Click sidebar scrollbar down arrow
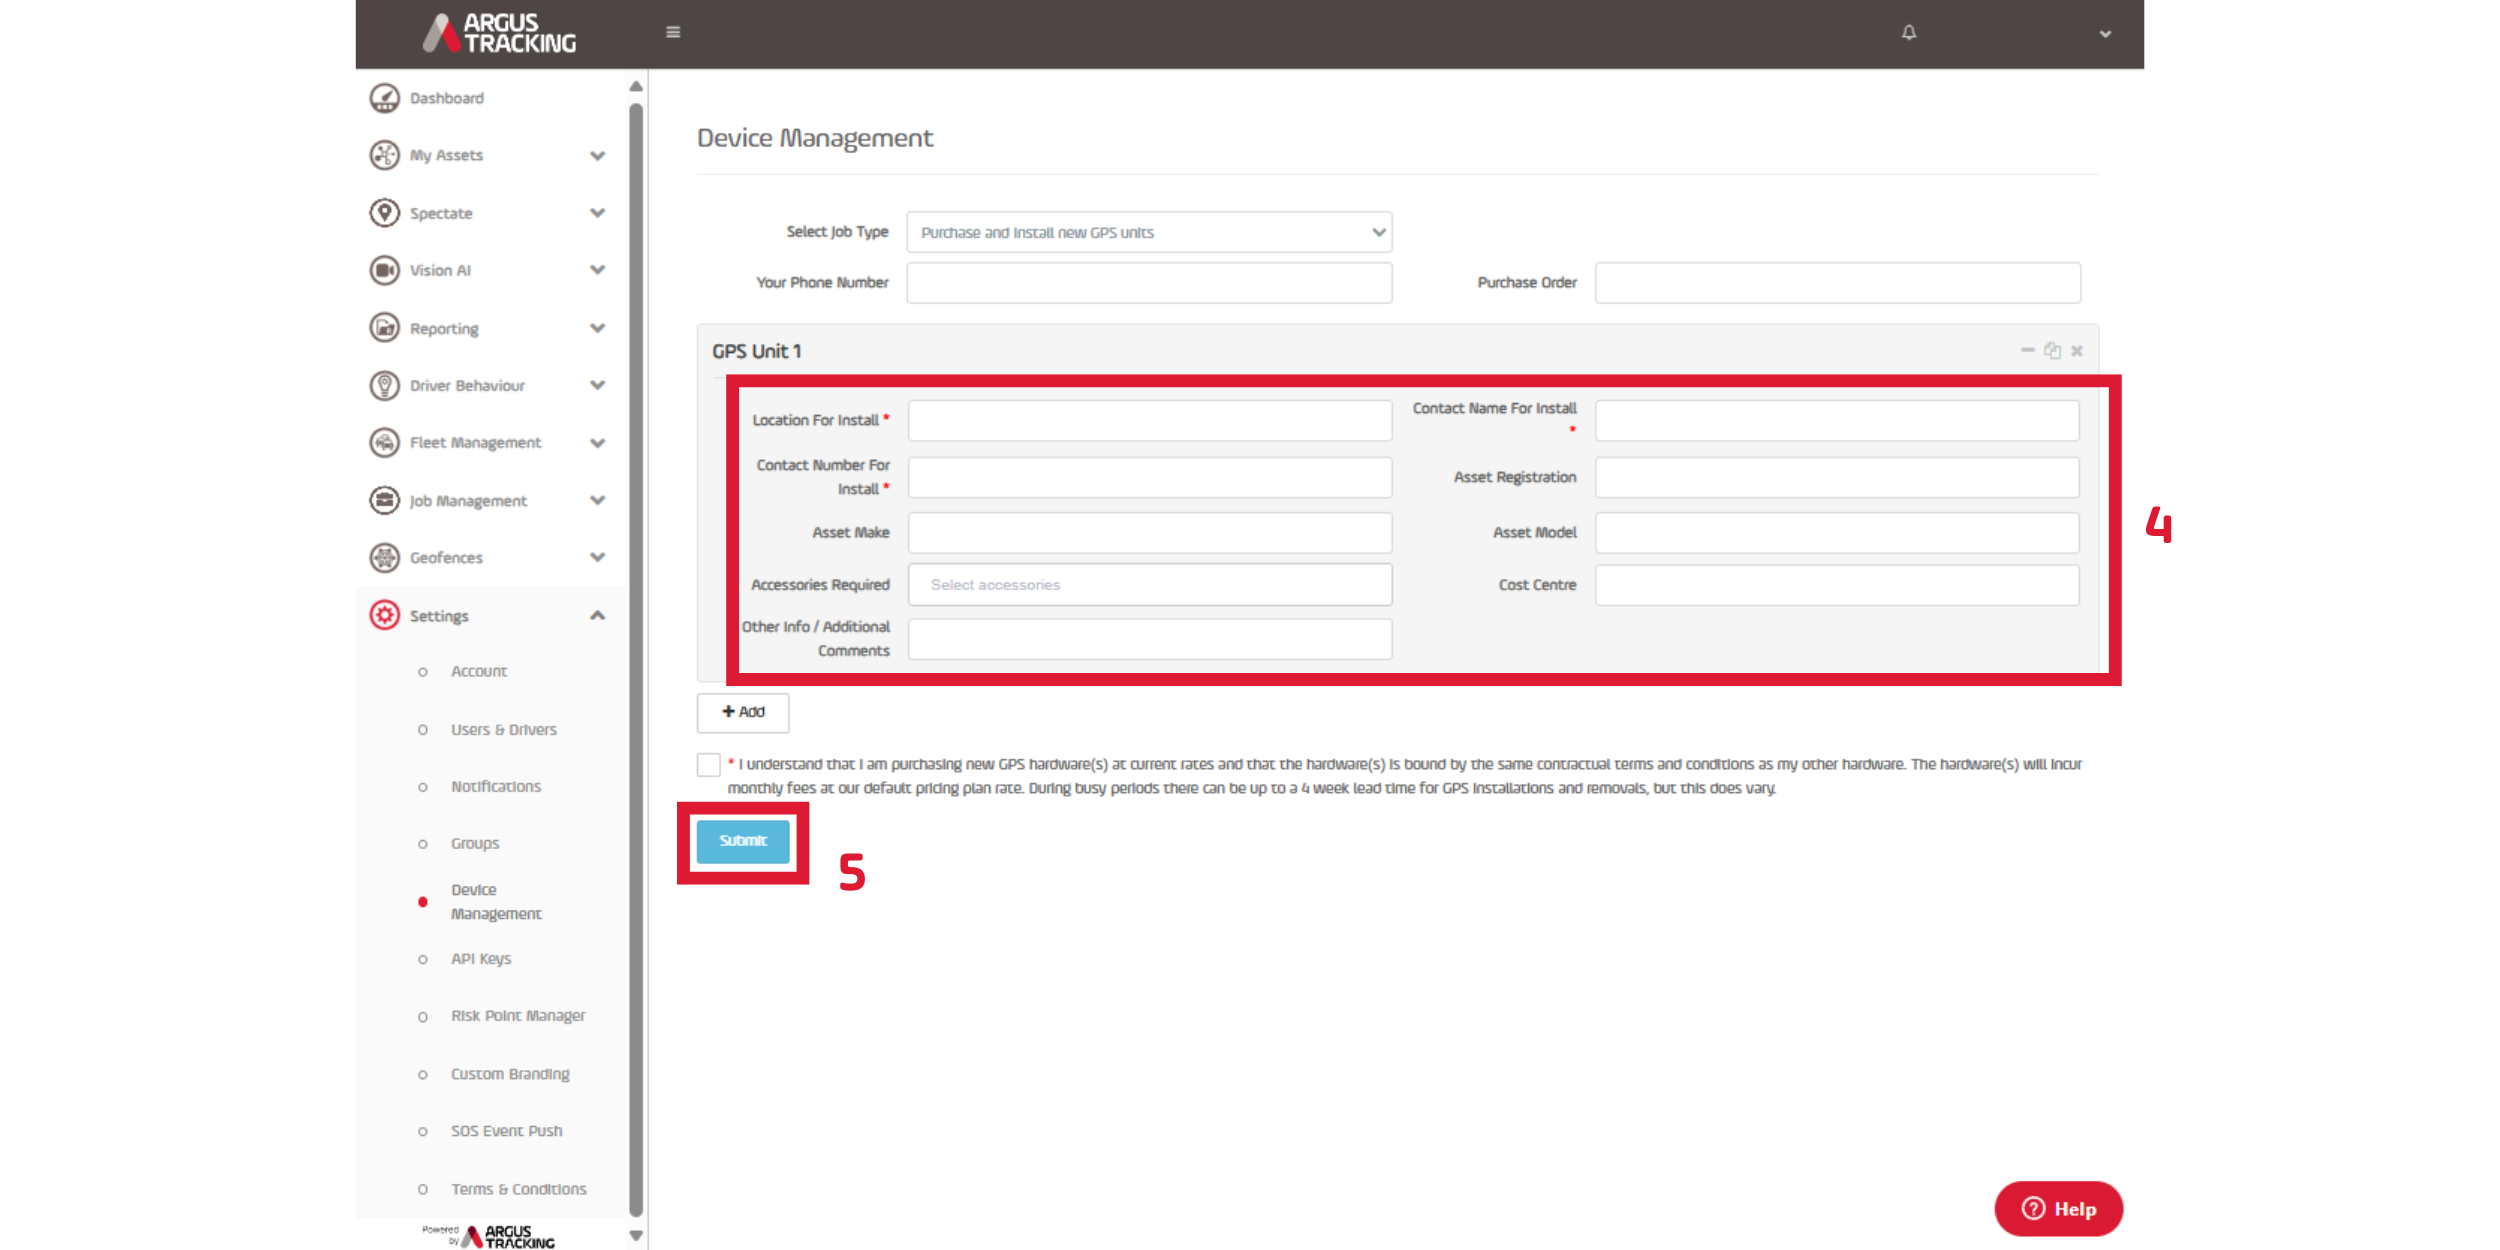2500x1250 pixels. click(636, 1235)
